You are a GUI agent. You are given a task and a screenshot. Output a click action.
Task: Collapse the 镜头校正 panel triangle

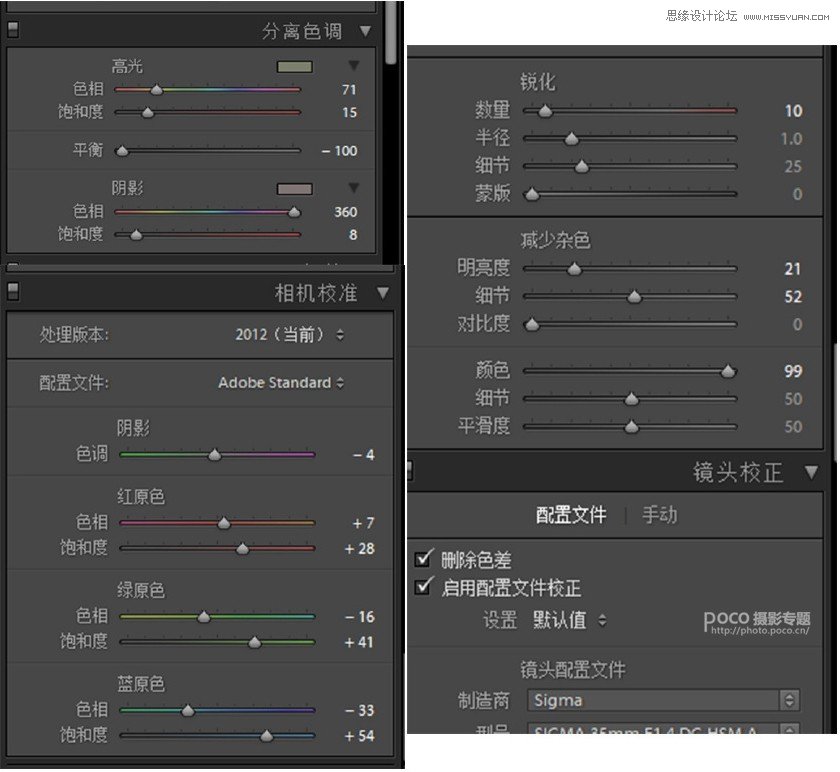(811, 472)
